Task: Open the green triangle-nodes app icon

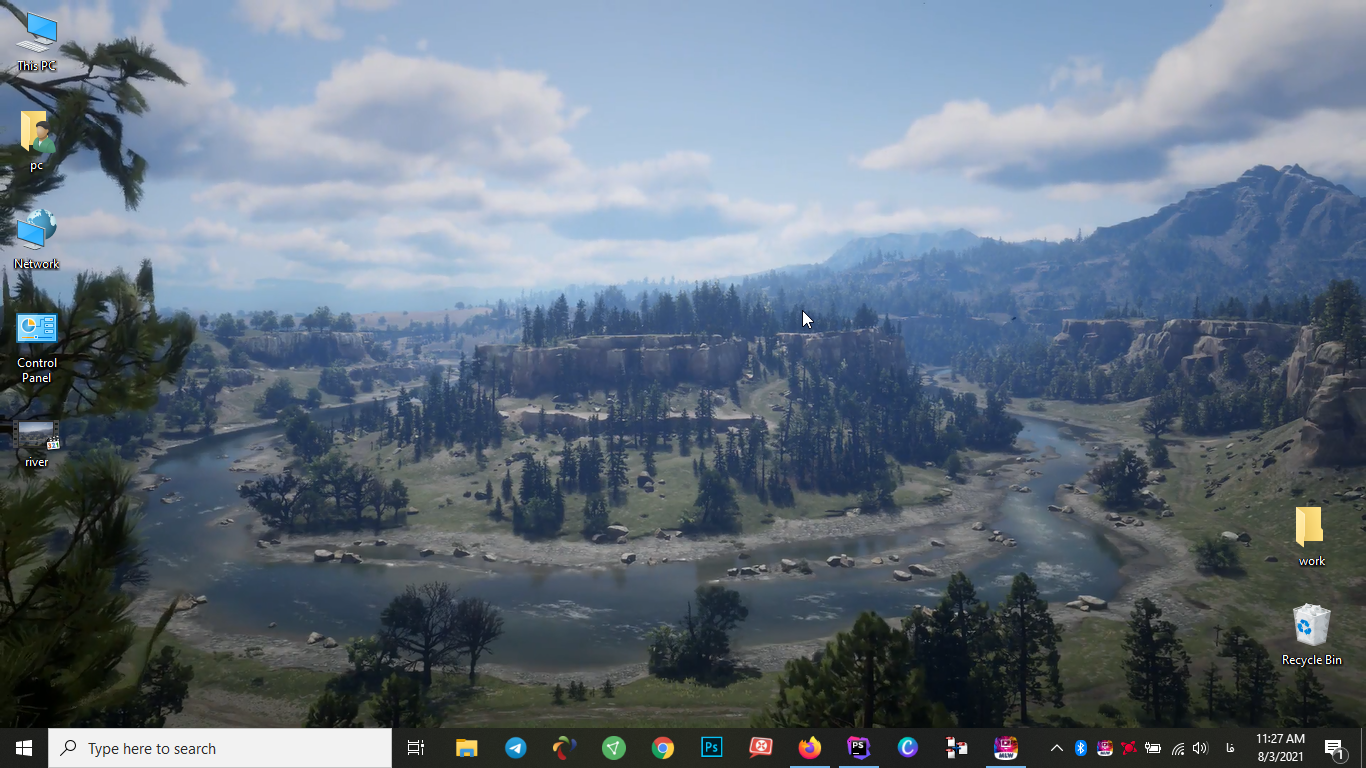Action: pyautogui.click(x=613, y=748)
